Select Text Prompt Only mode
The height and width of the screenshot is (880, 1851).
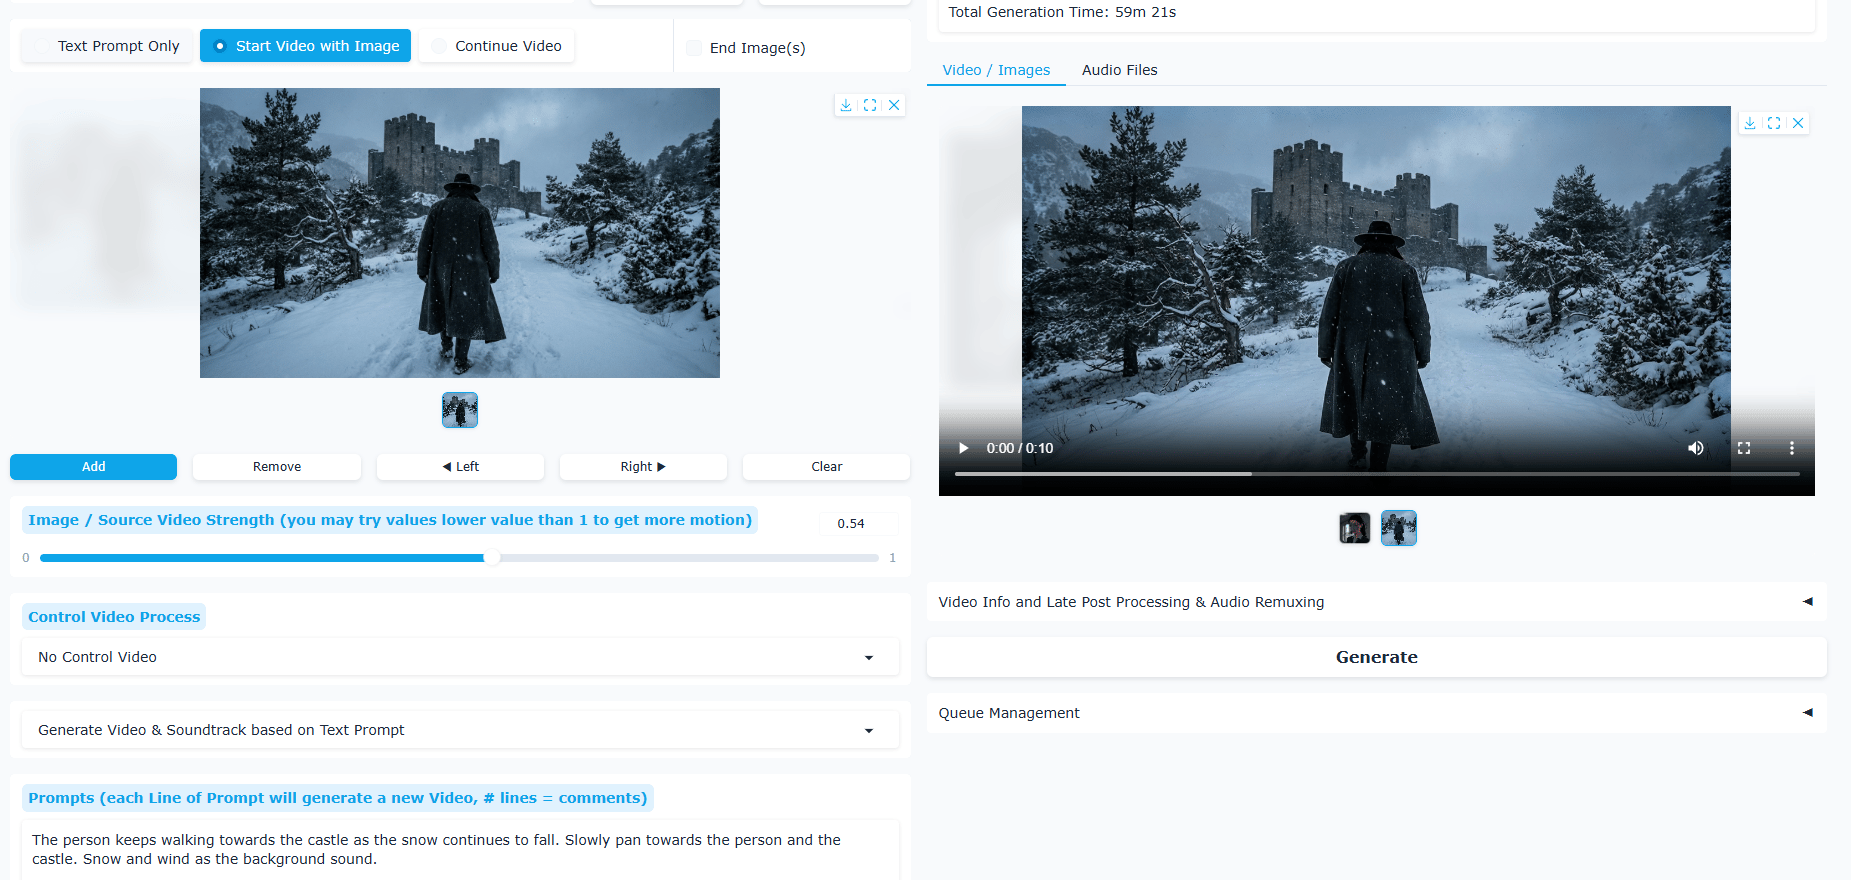(x=107, y=46)
